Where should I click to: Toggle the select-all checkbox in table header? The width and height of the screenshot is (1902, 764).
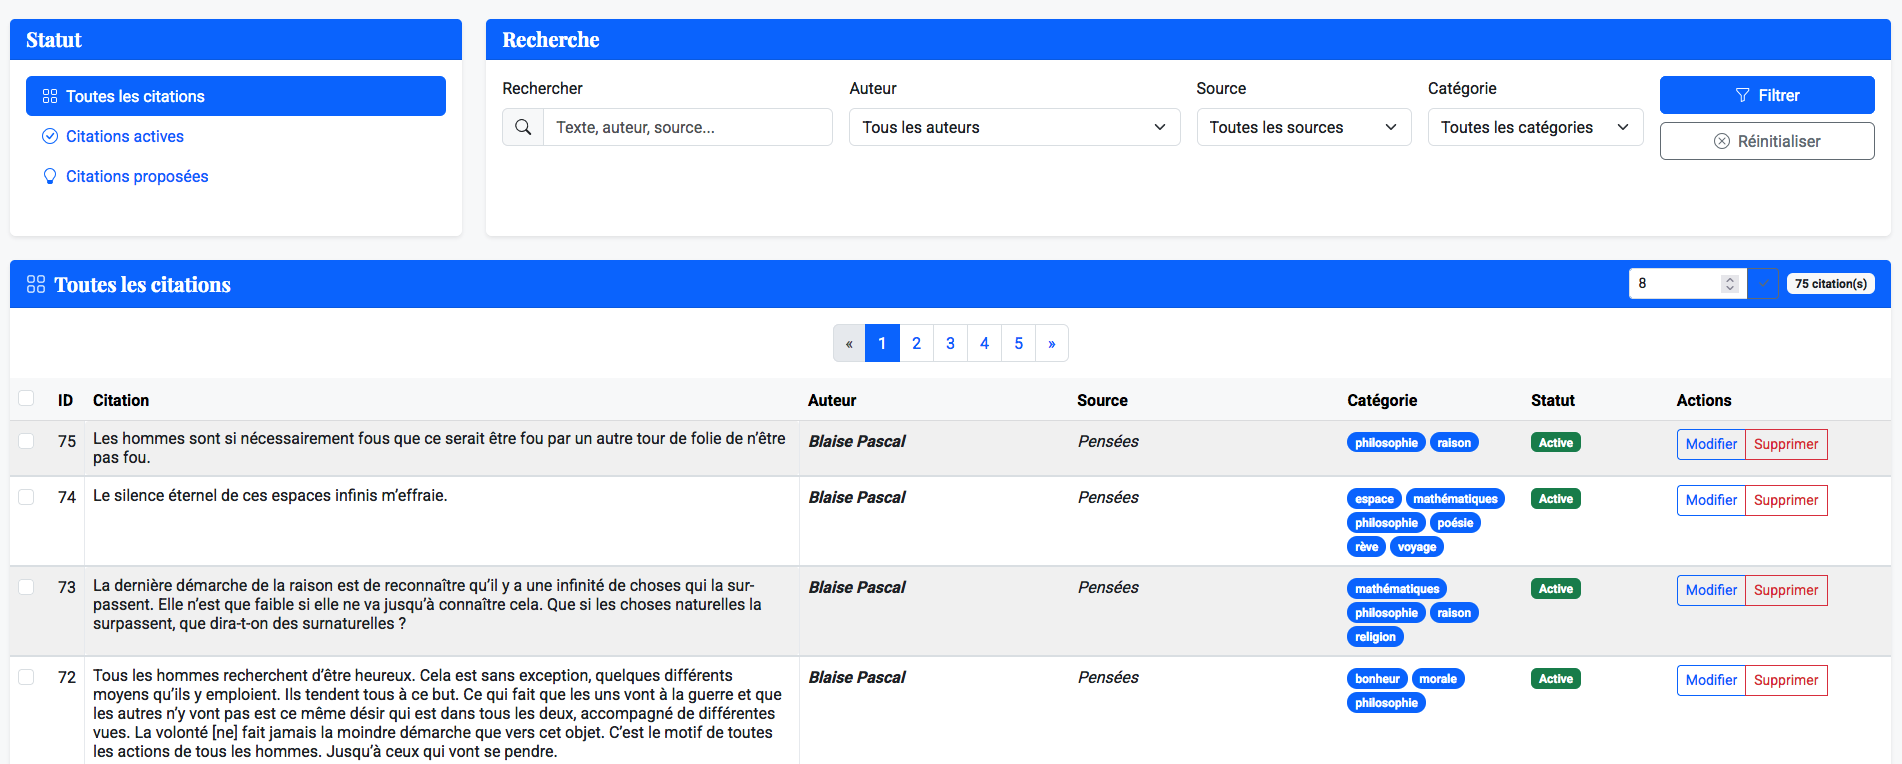pos(27,399)
